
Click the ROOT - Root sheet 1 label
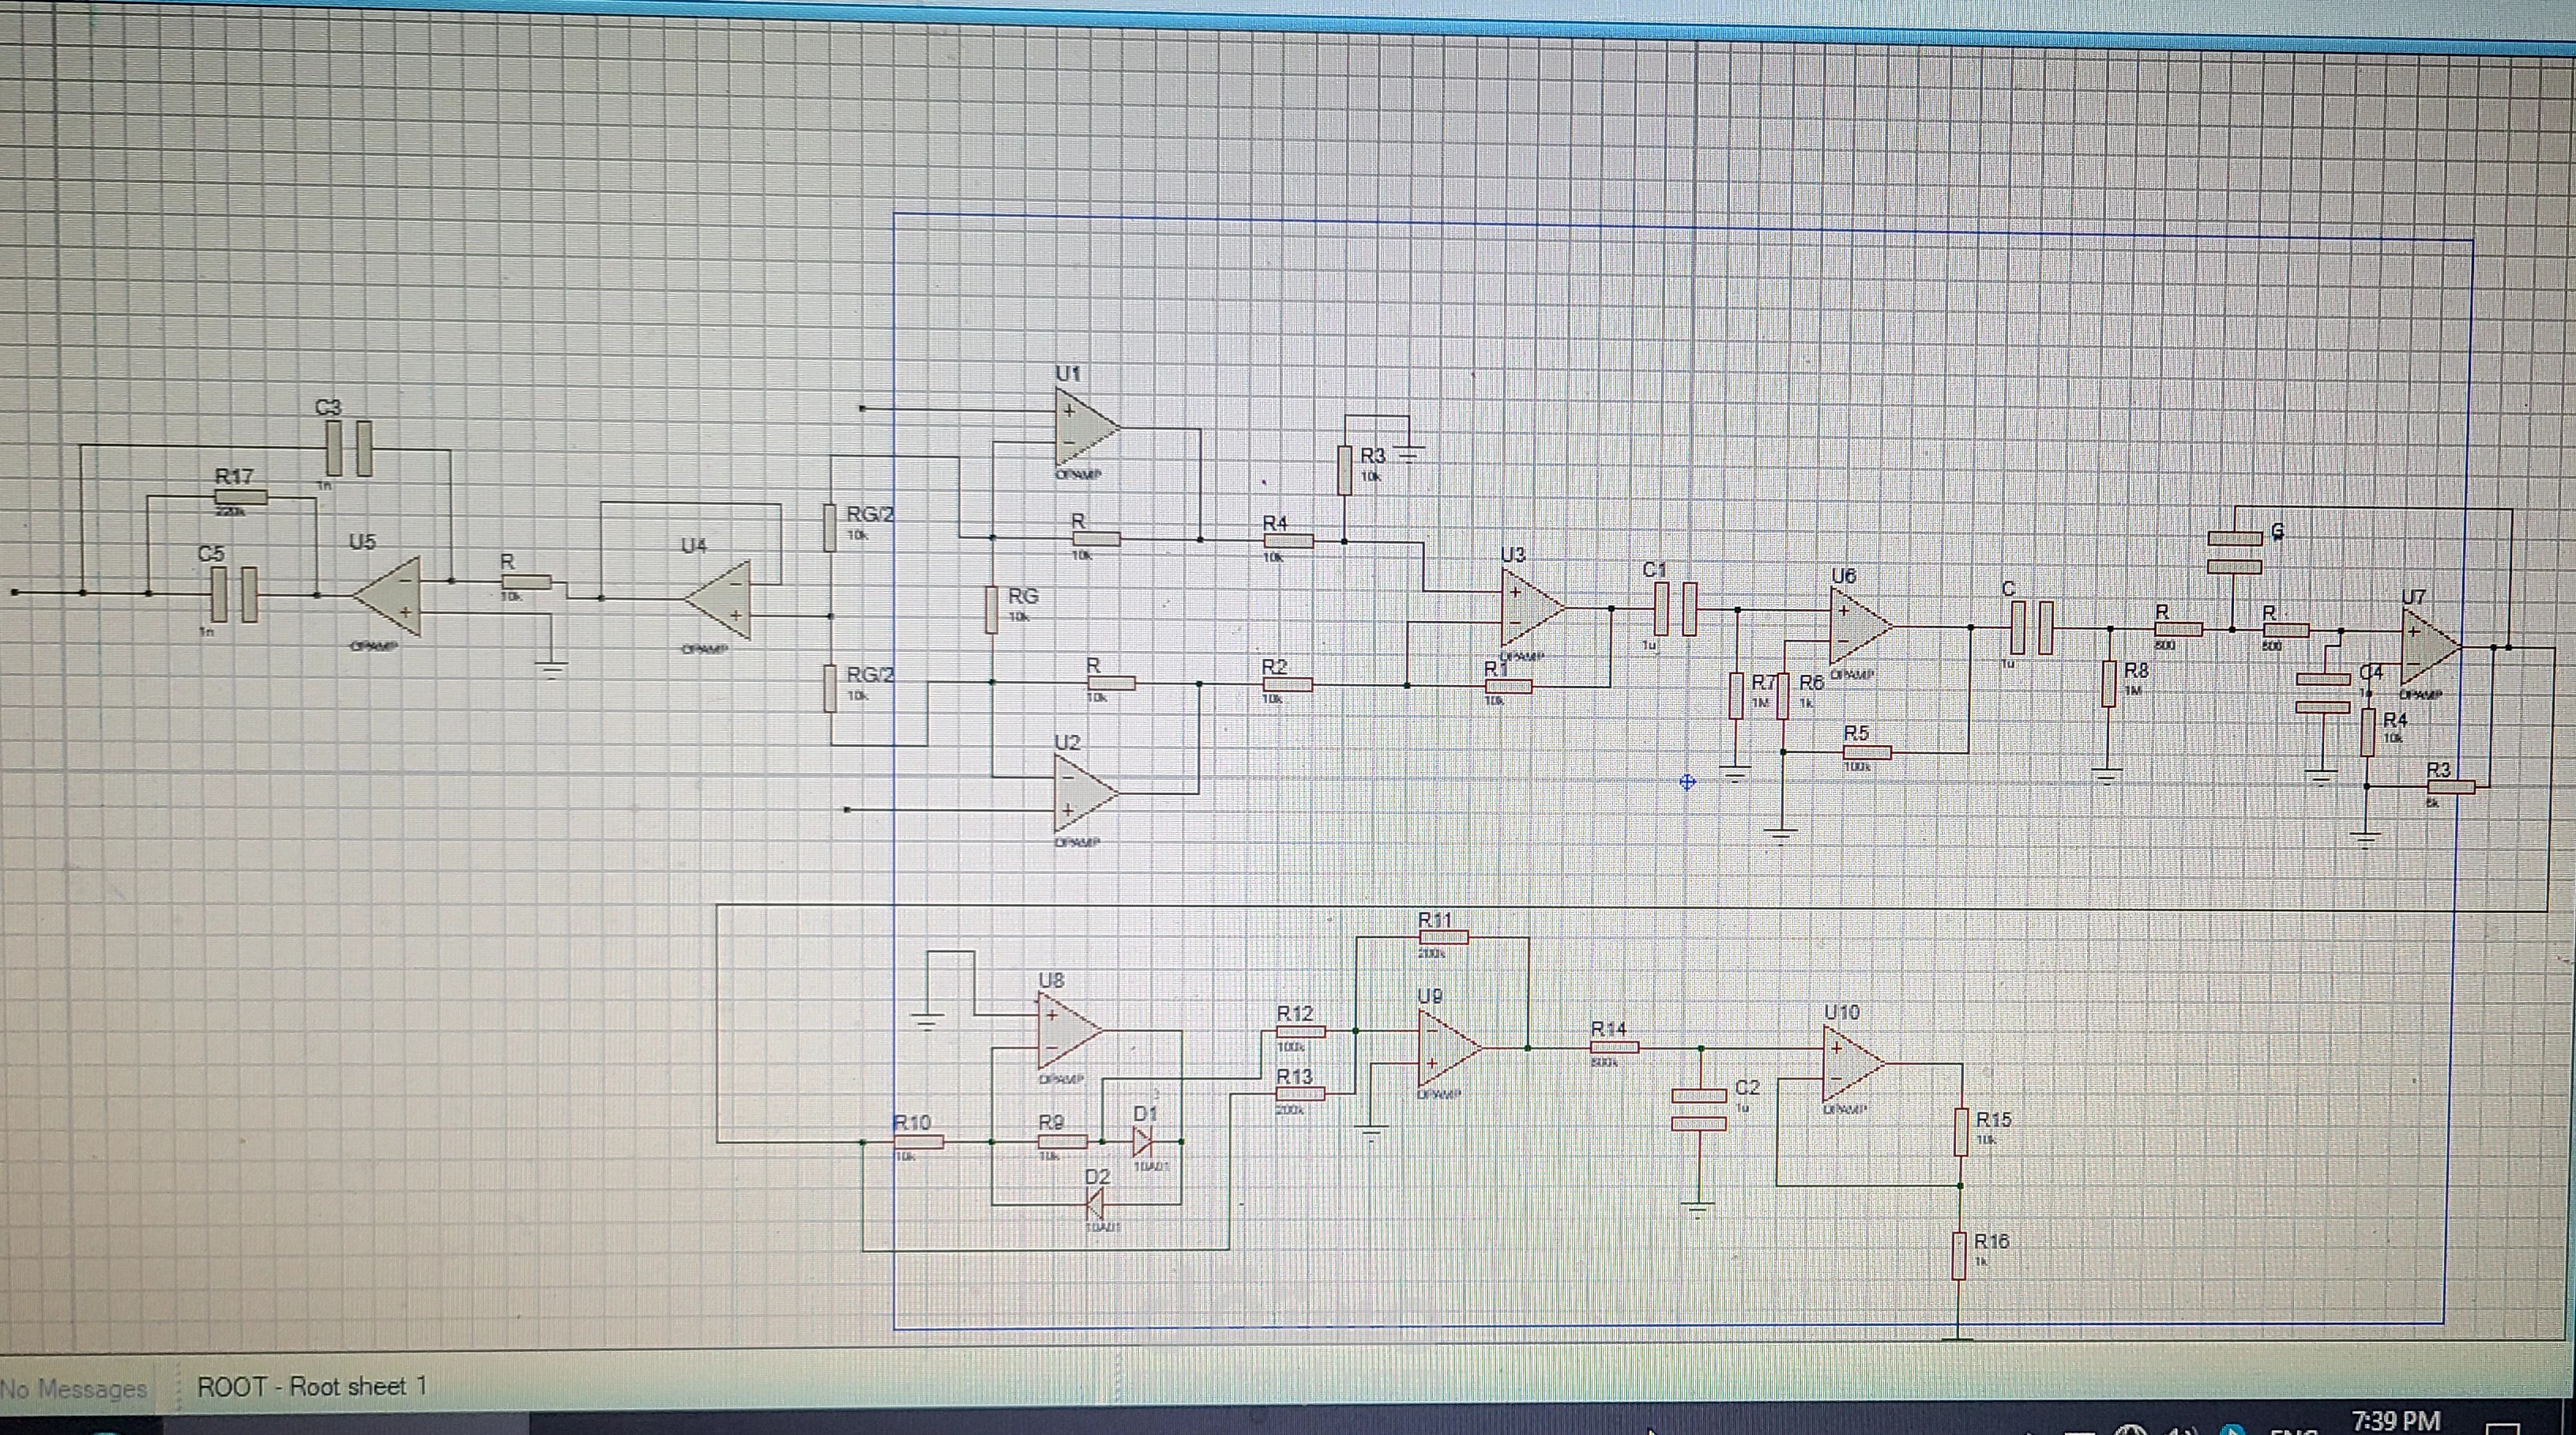click(312, 1387)
